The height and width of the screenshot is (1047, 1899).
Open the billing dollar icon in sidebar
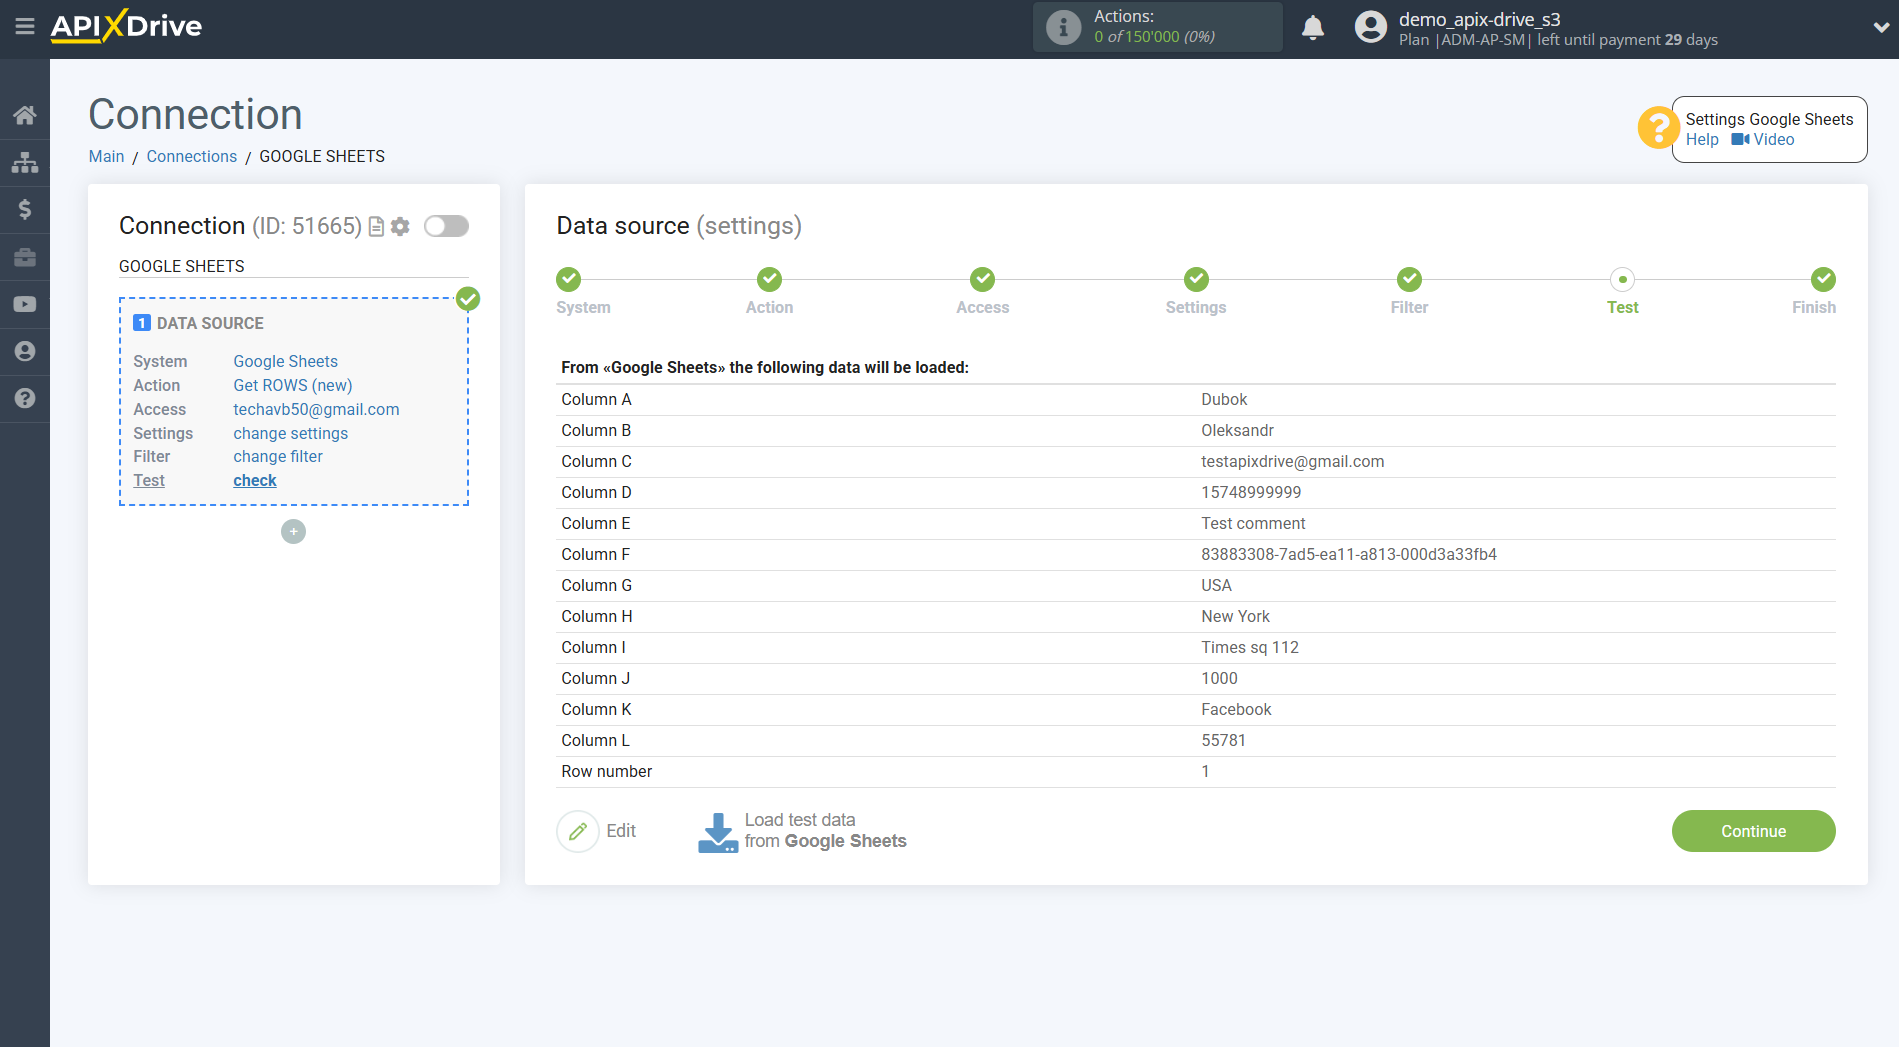click(25, 209)
